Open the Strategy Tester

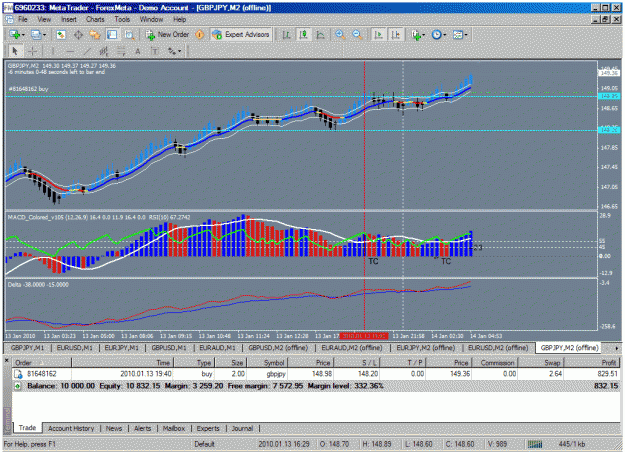click(129, 35)
